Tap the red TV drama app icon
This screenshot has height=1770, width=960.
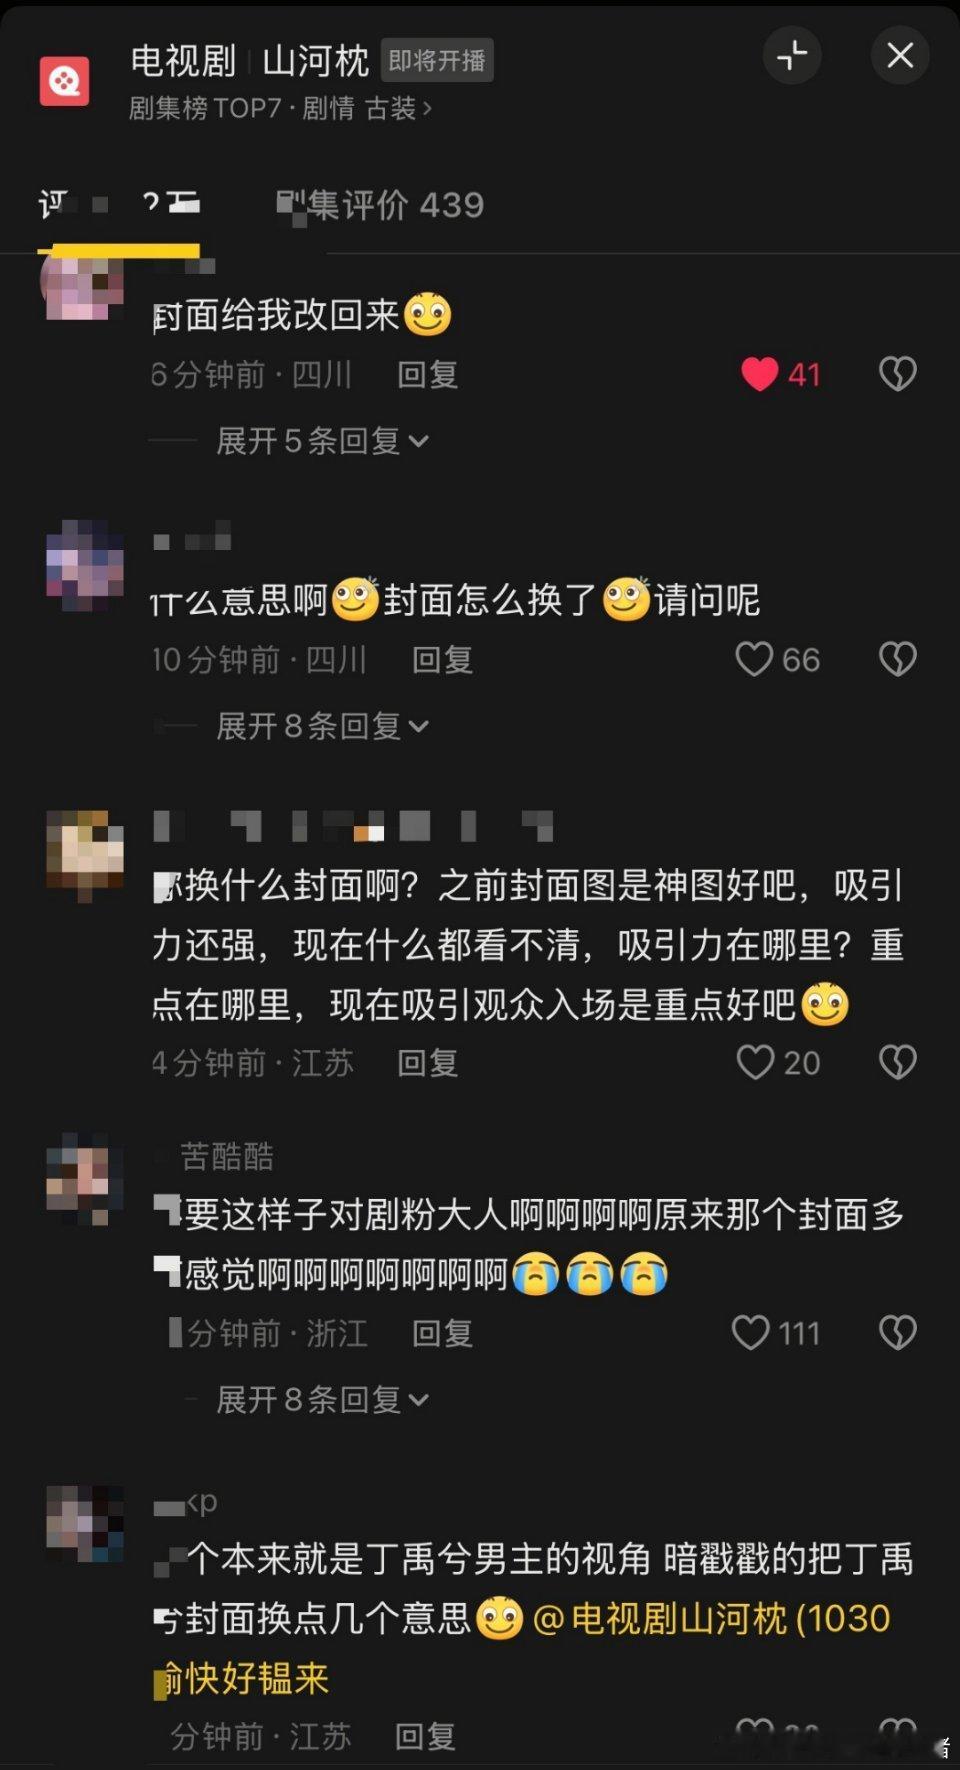[x=64, y=81]
